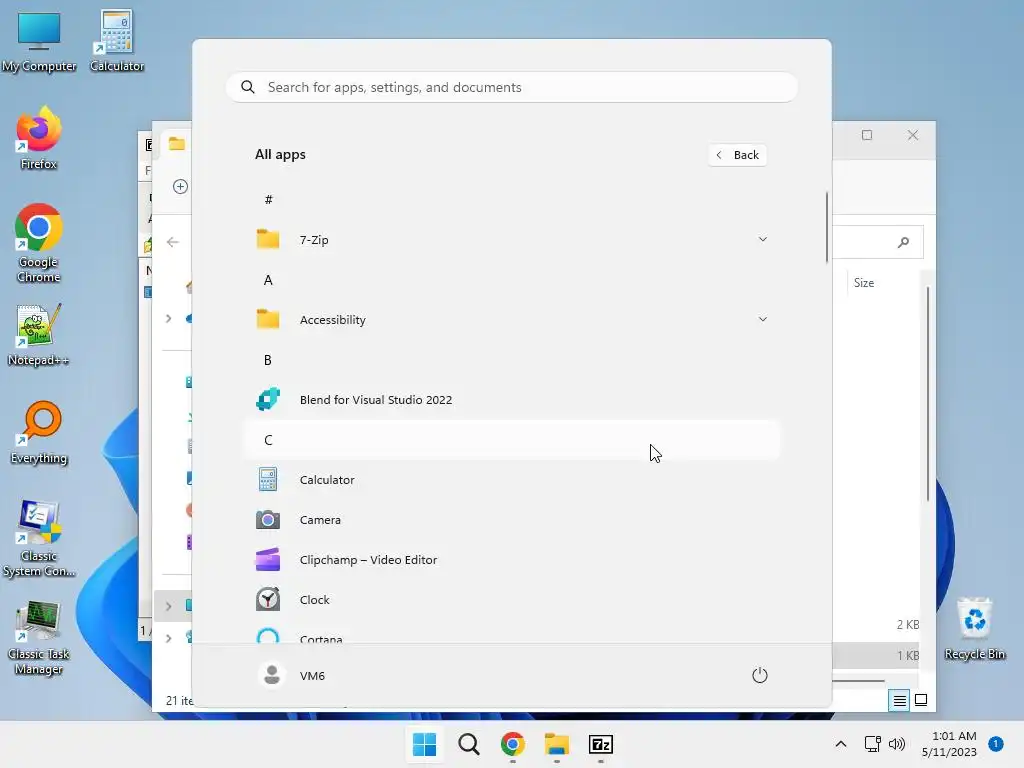Click the Explorer search magnifier

click(904, 242)
